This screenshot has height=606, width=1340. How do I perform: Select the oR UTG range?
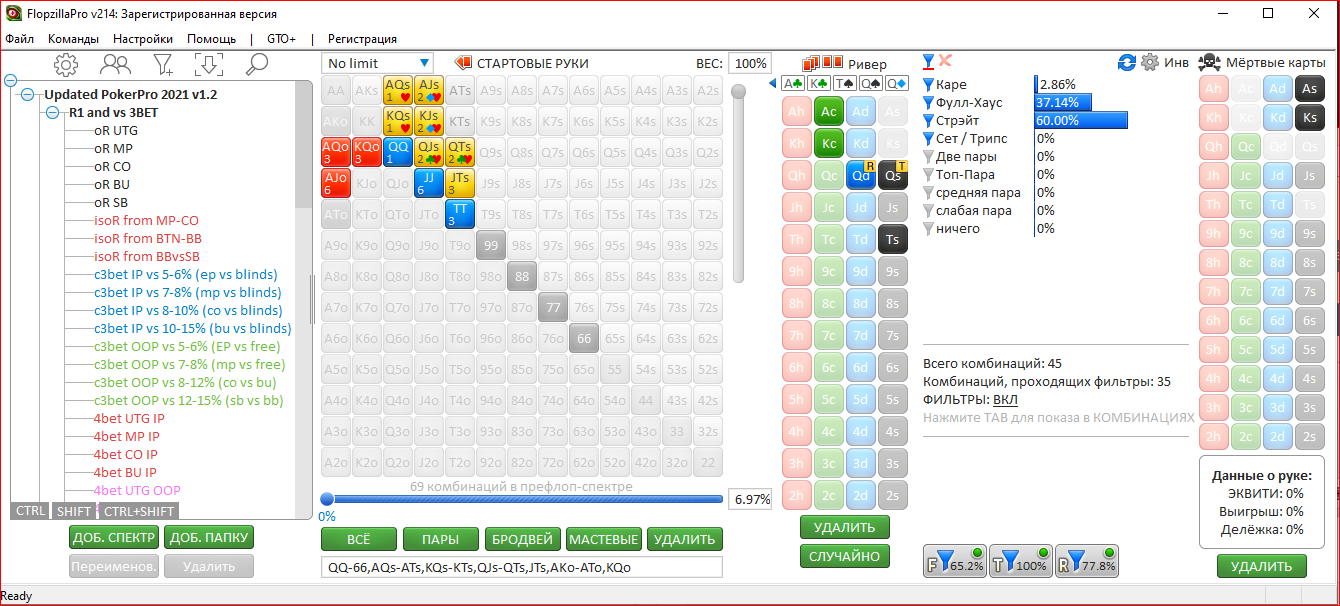[116, 130]
